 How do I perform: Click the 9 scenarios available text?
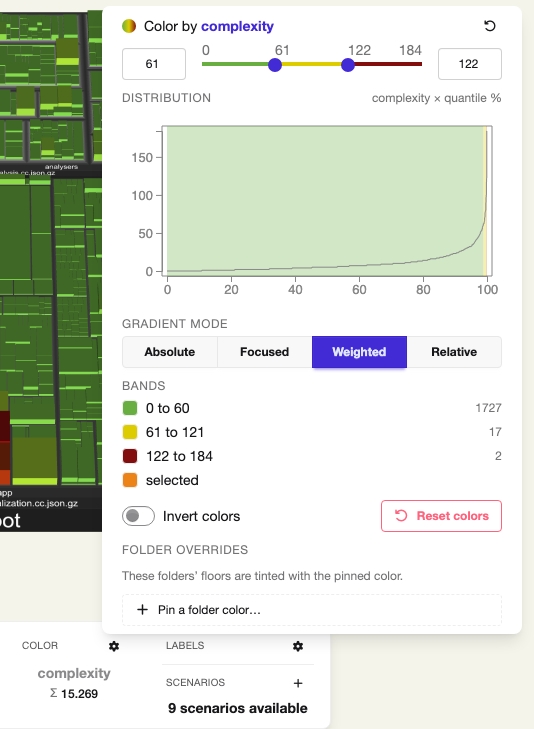pyautogui.click(x=238, y=708)
